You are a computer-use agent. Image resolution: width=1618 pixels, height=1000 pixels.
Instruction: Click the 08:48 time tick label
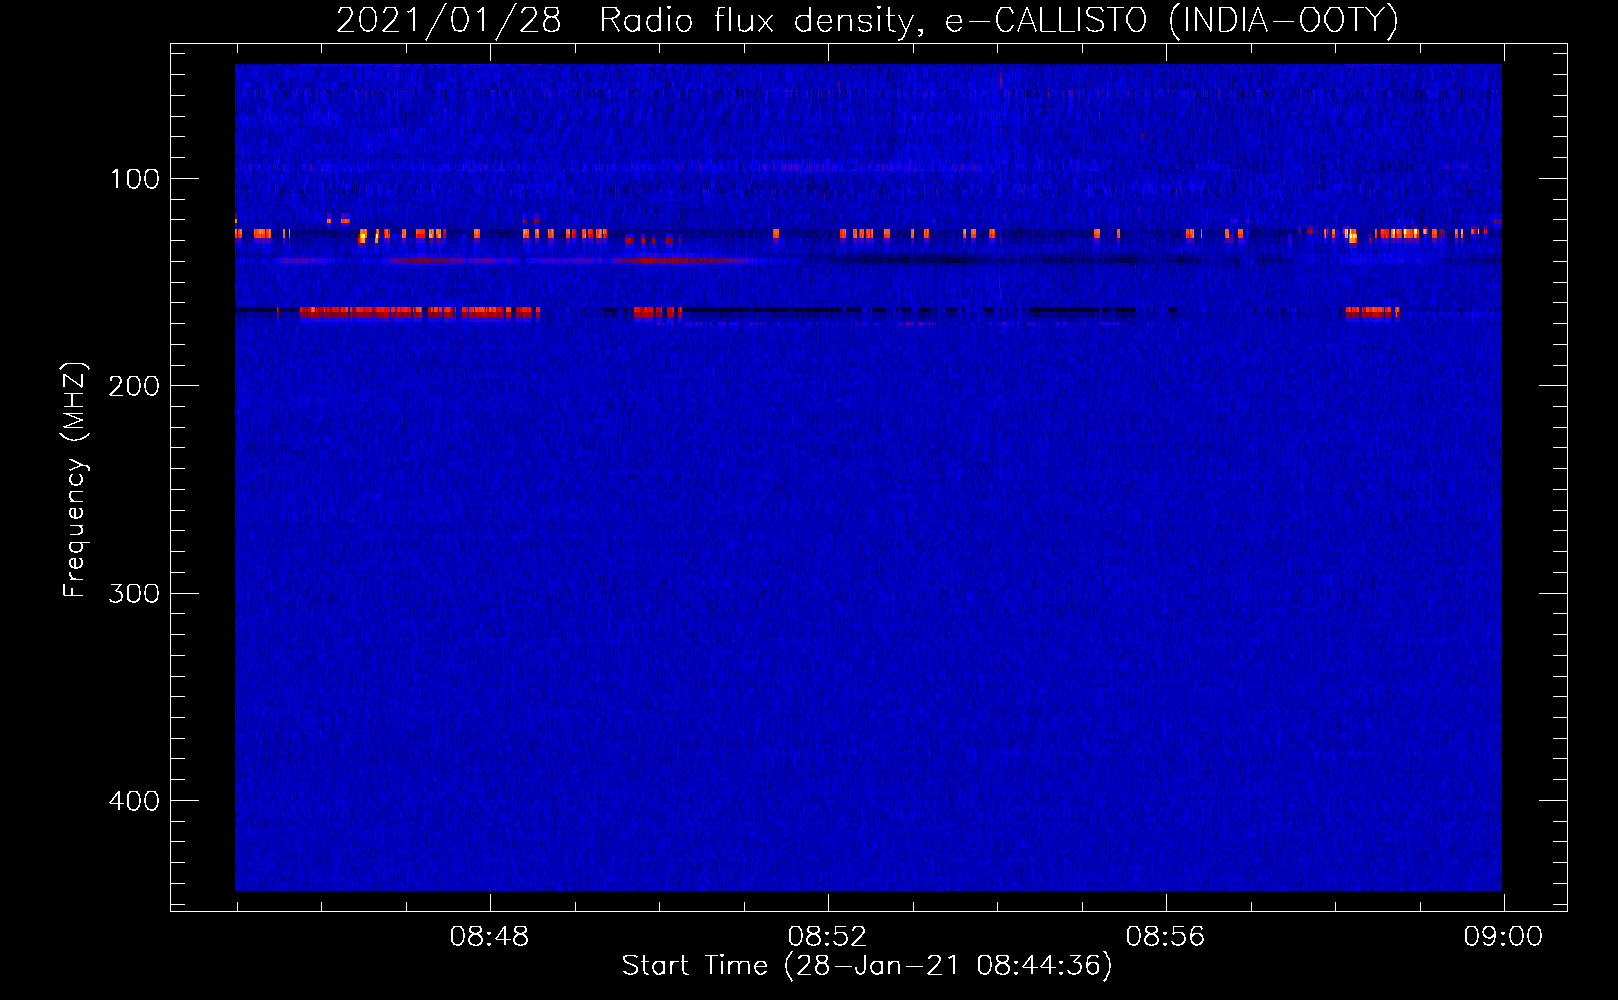[489, 937]
